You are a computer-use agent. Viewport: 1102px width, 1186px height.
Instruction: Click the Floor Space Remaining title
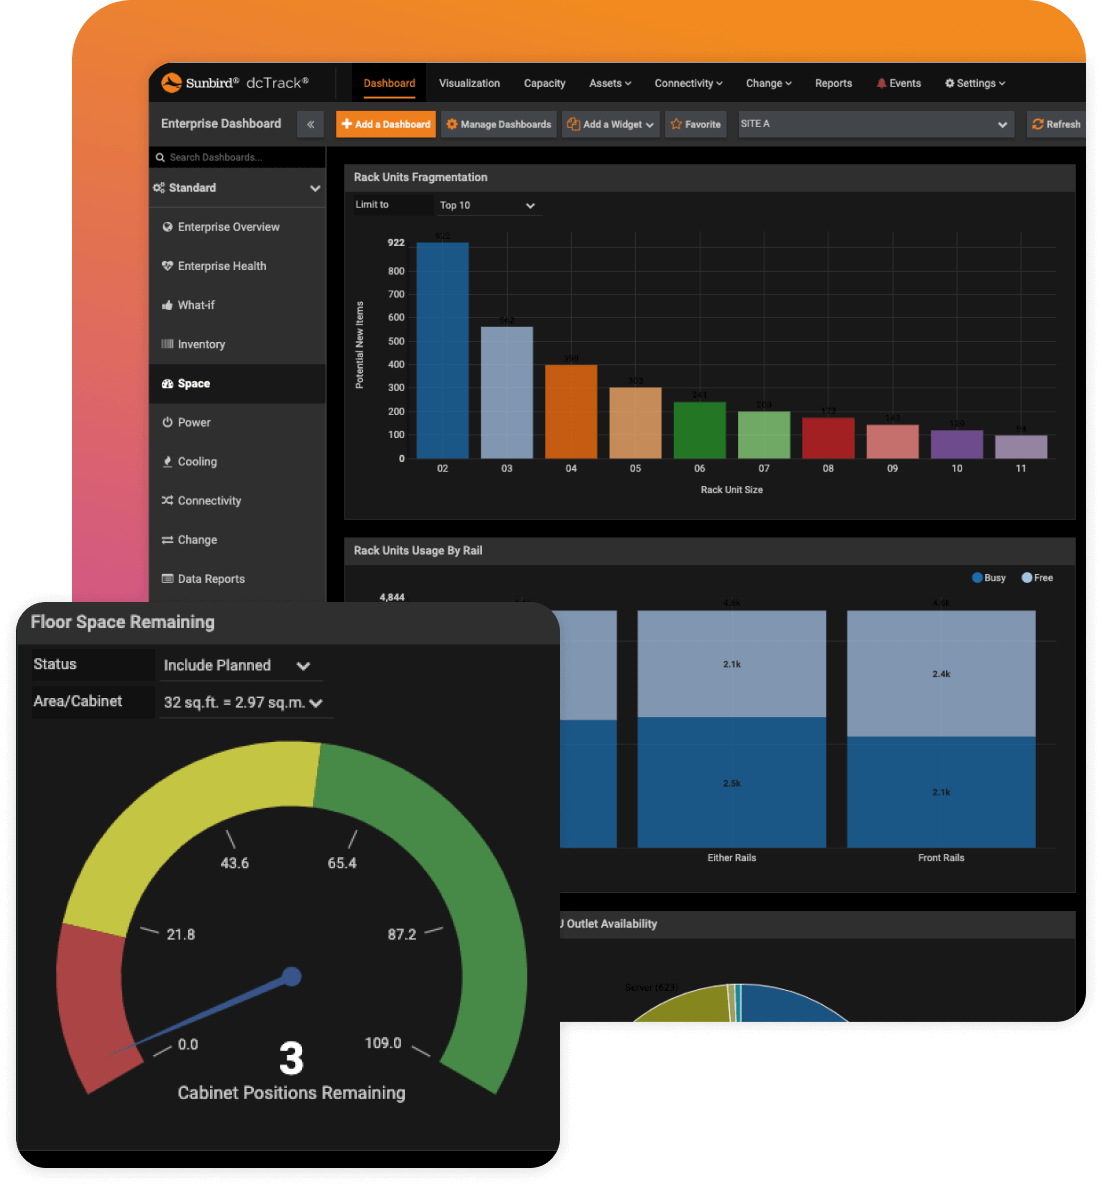pos(123,622)
